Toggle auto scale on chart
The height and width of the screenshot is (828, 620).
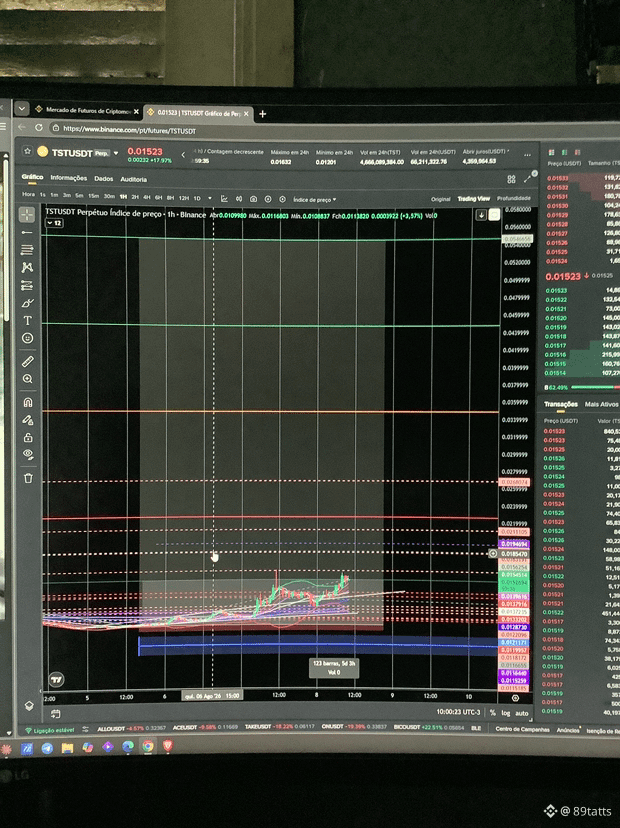pos(522,713)
